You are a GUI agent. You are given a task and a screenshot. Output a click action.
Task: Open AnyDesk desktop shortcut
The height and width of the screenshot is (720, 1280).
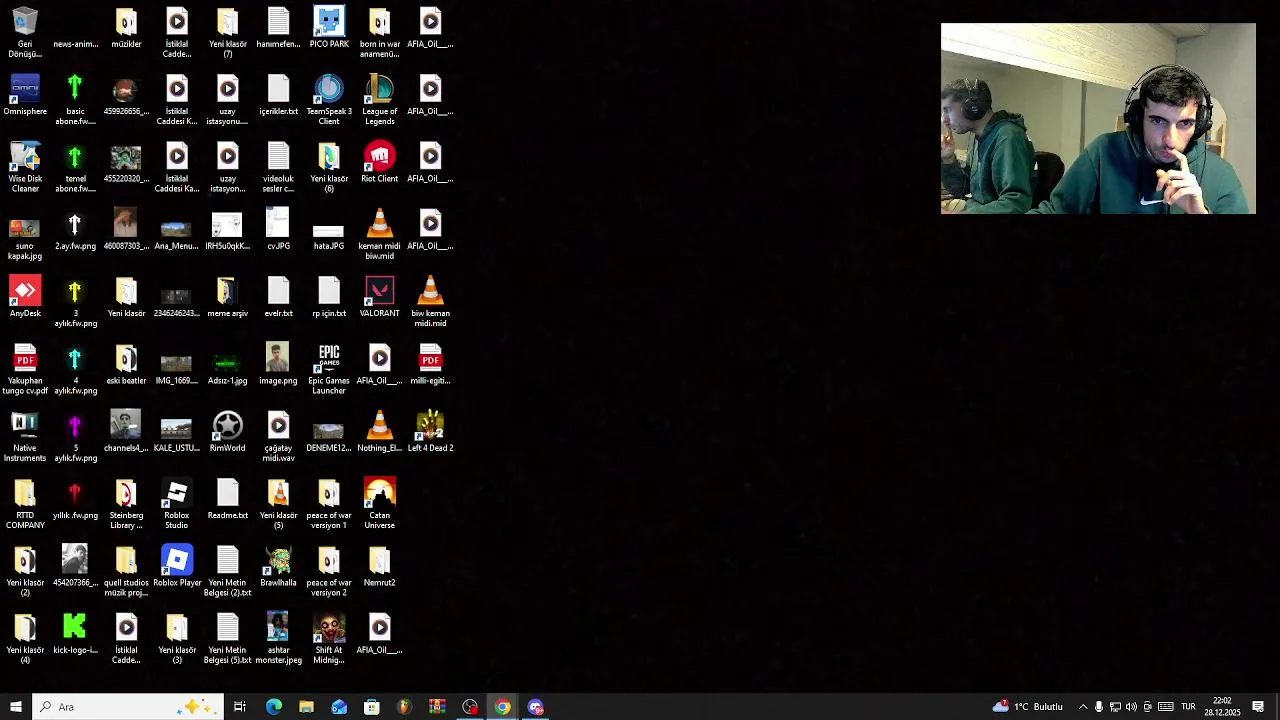click(25, 297)
